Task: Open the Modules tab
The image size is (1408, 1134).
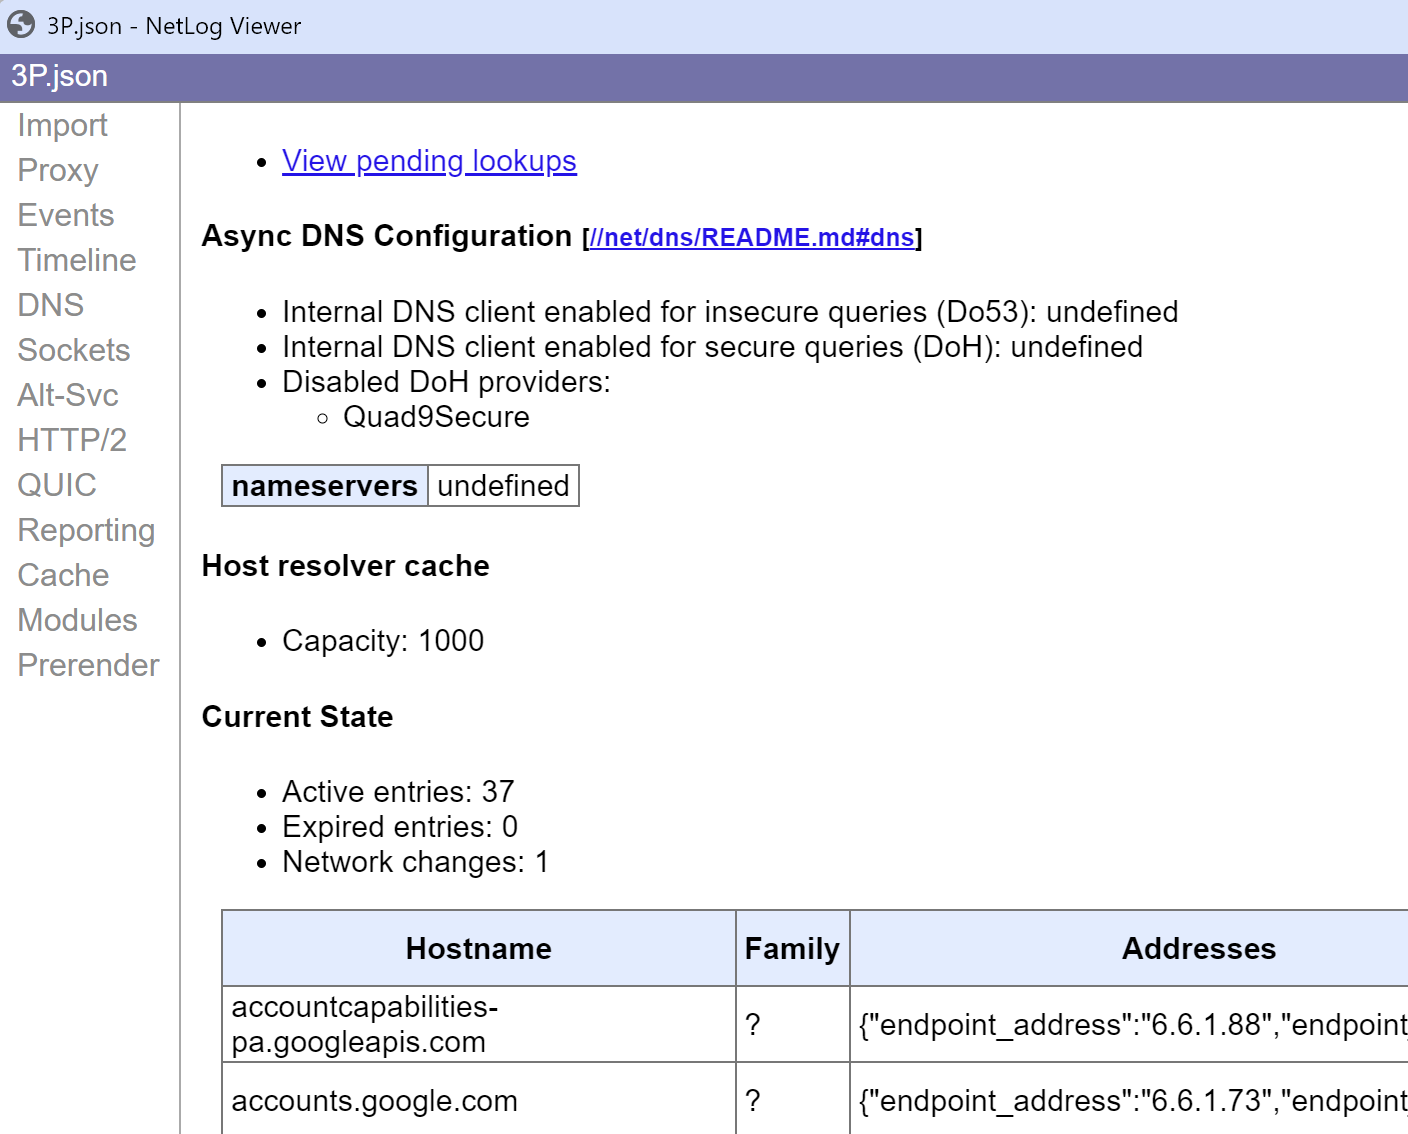Action: click(77, 620)
